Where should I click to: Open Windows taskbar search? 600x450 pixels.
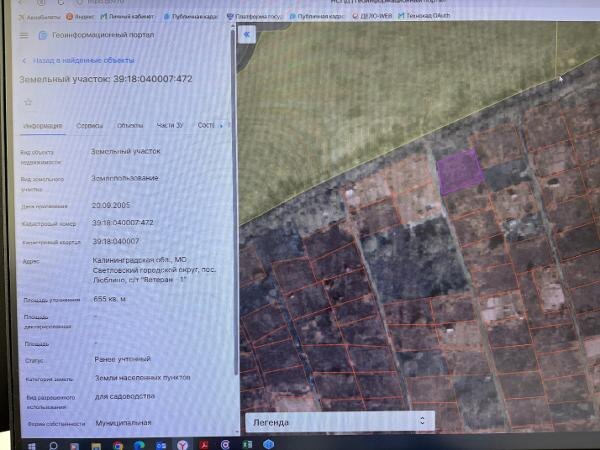[54, 445]
